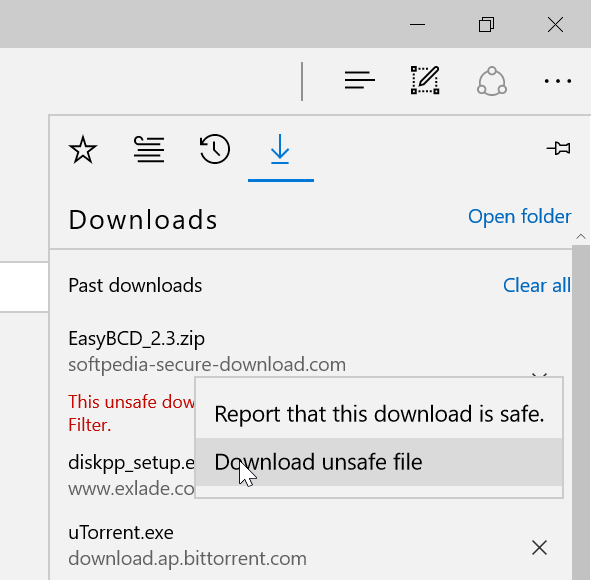Pin the Hub pane open
The image size is (591, 580).
(559, 148)
